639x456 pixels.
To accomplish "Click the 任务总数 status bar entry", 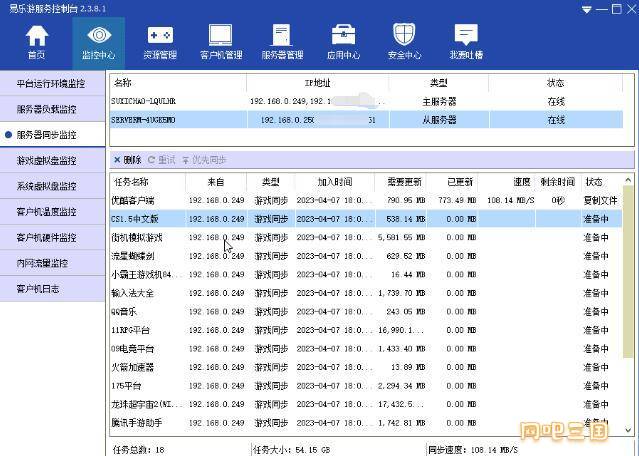I will point(139,450).
